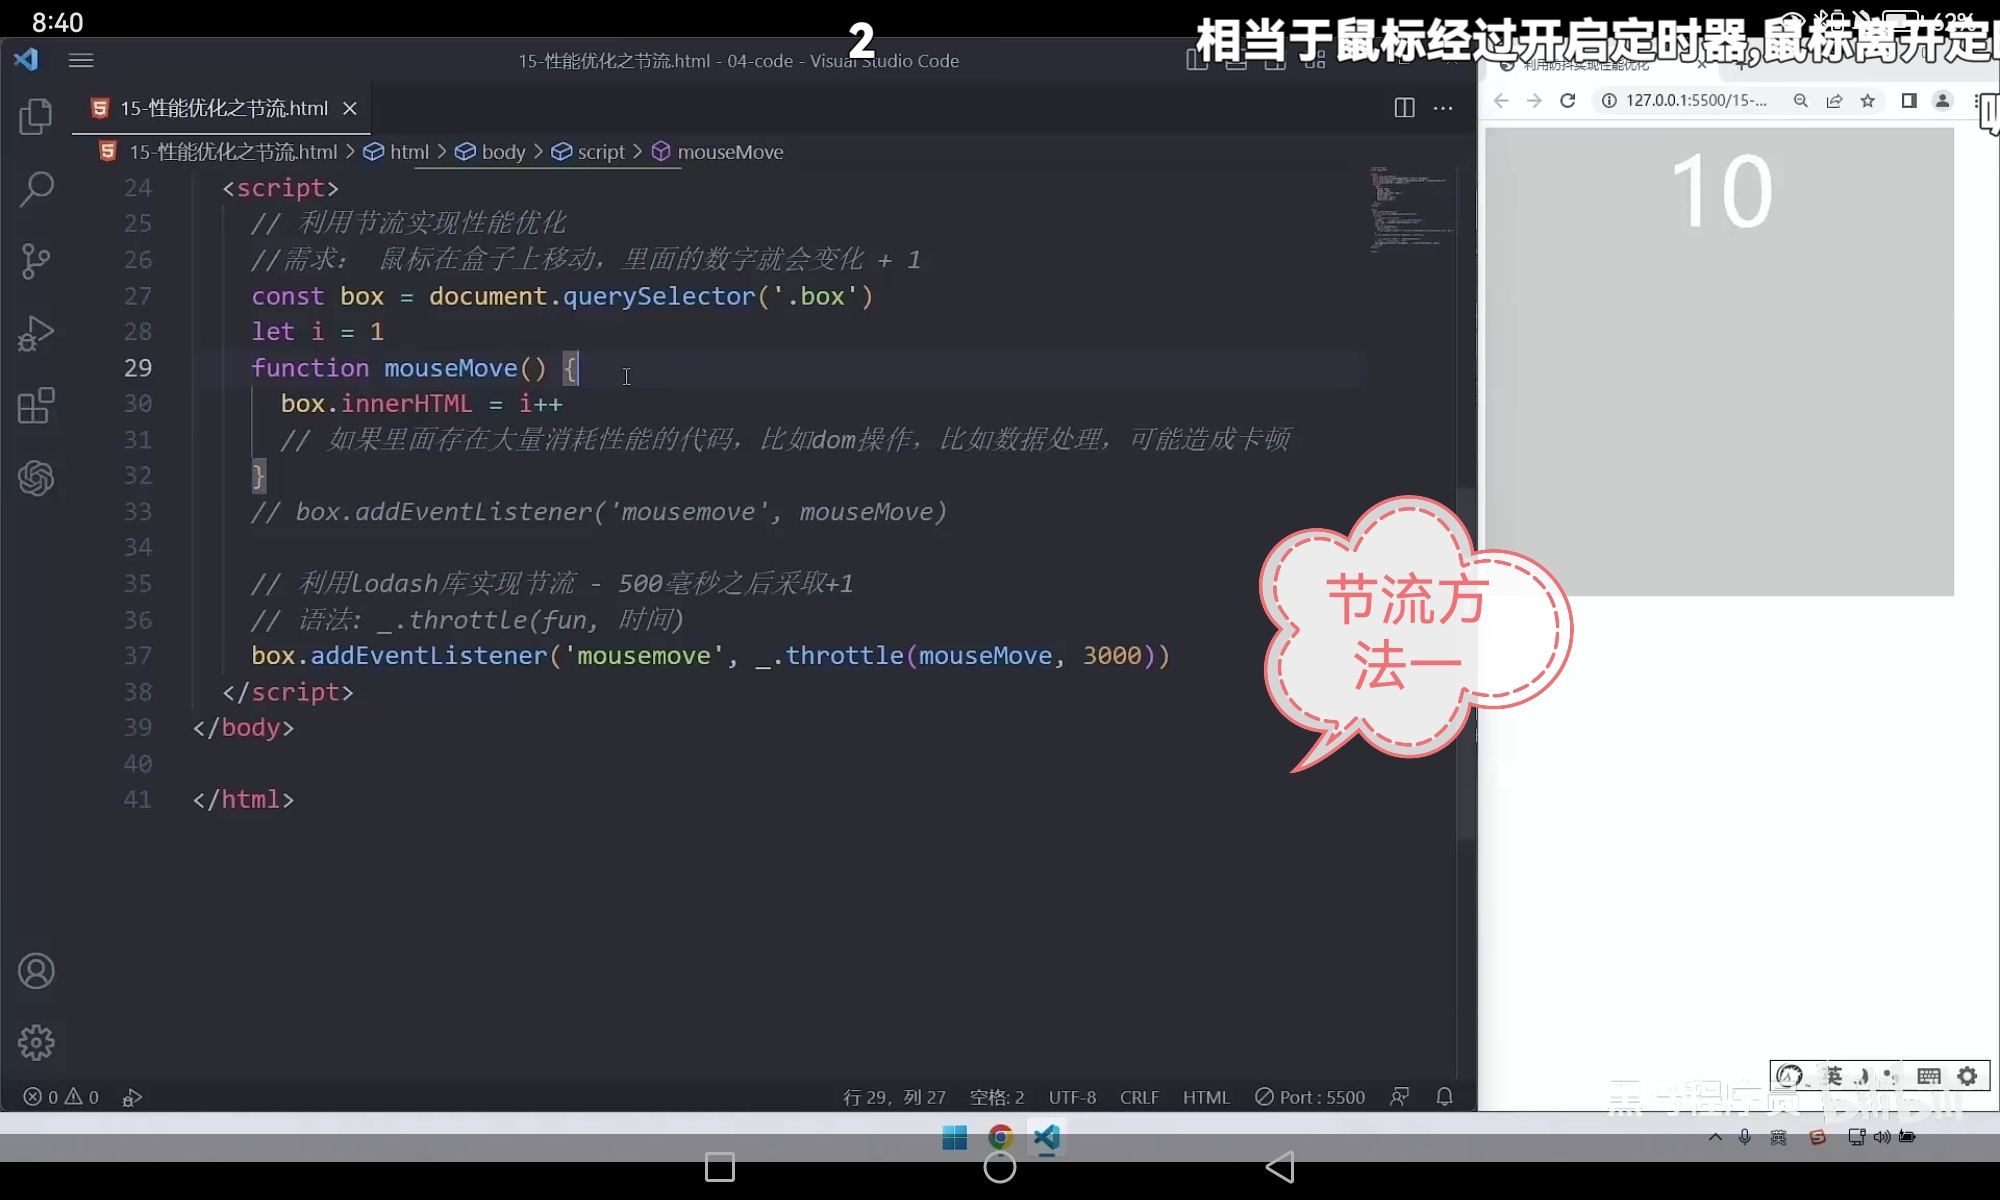Open the hamburger application menu
This screenshot has height=1200, width=2000.
81,60
